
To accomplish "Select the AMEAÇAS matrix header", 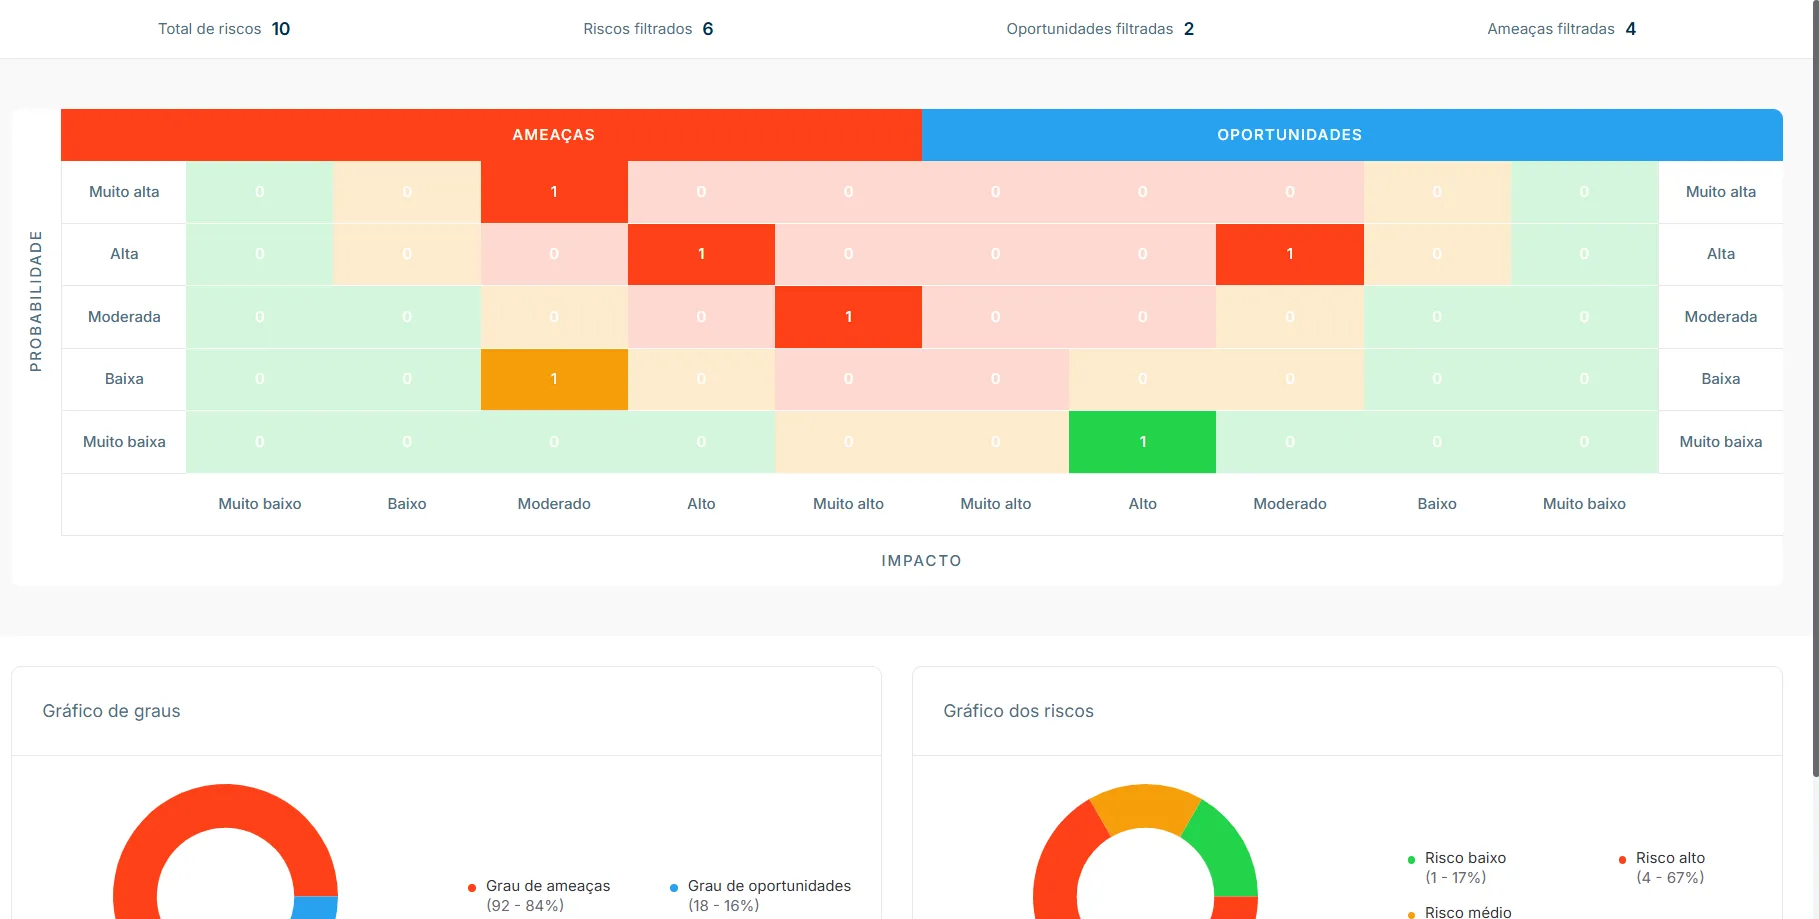I will [491, 135].
